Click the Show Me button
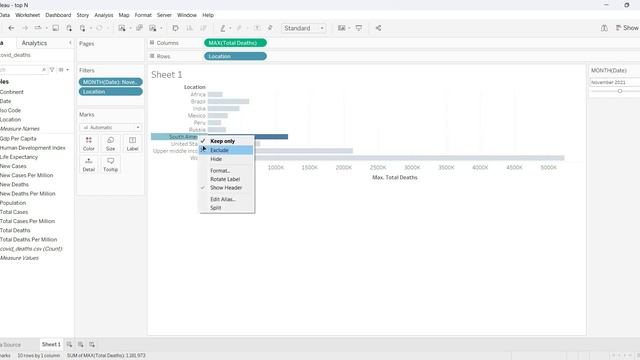640x360 pixels. 627,28
